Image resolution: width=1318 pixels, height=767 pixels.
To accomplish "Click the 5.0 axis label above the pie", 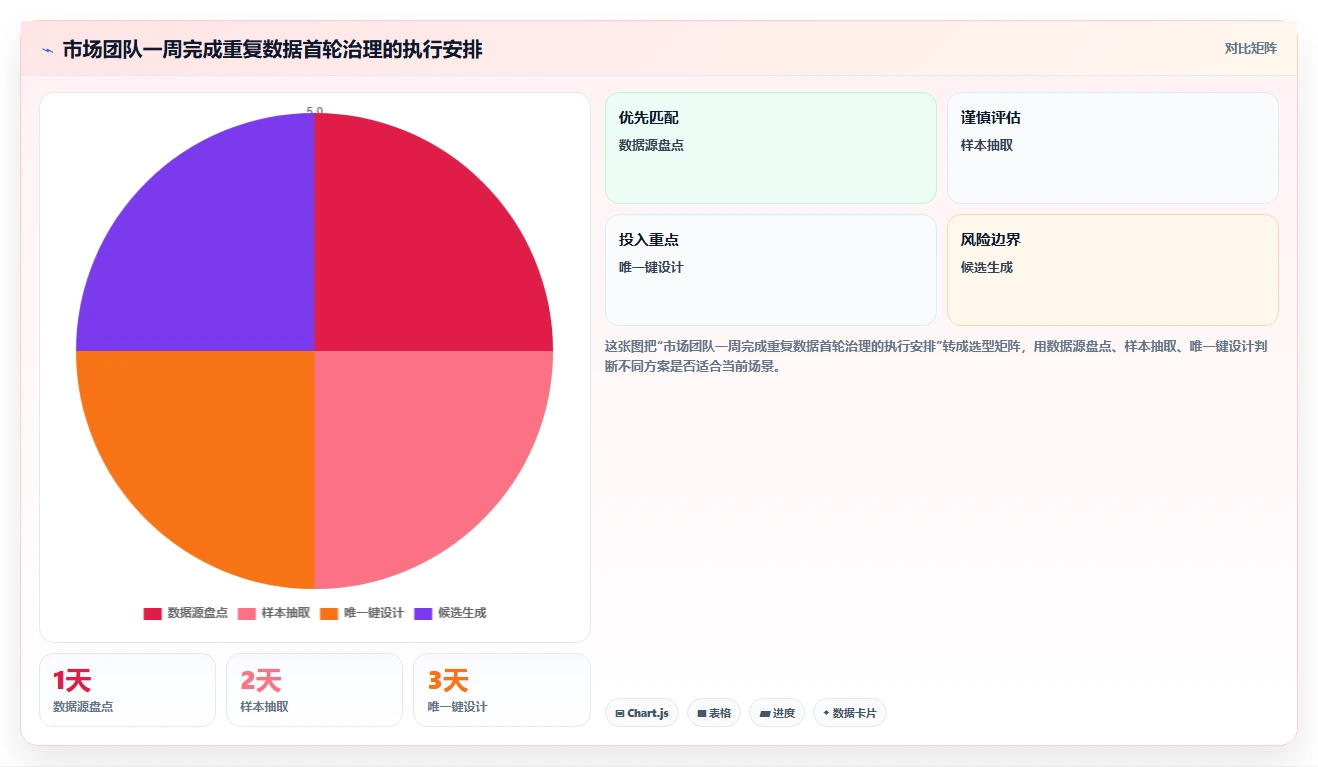I will coord(315,111).
